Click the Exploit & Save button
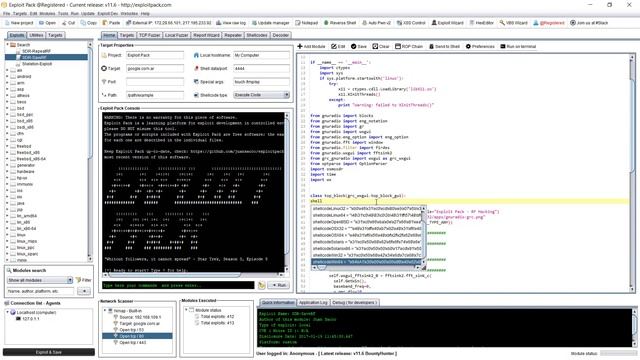 (x=49, y=352)
